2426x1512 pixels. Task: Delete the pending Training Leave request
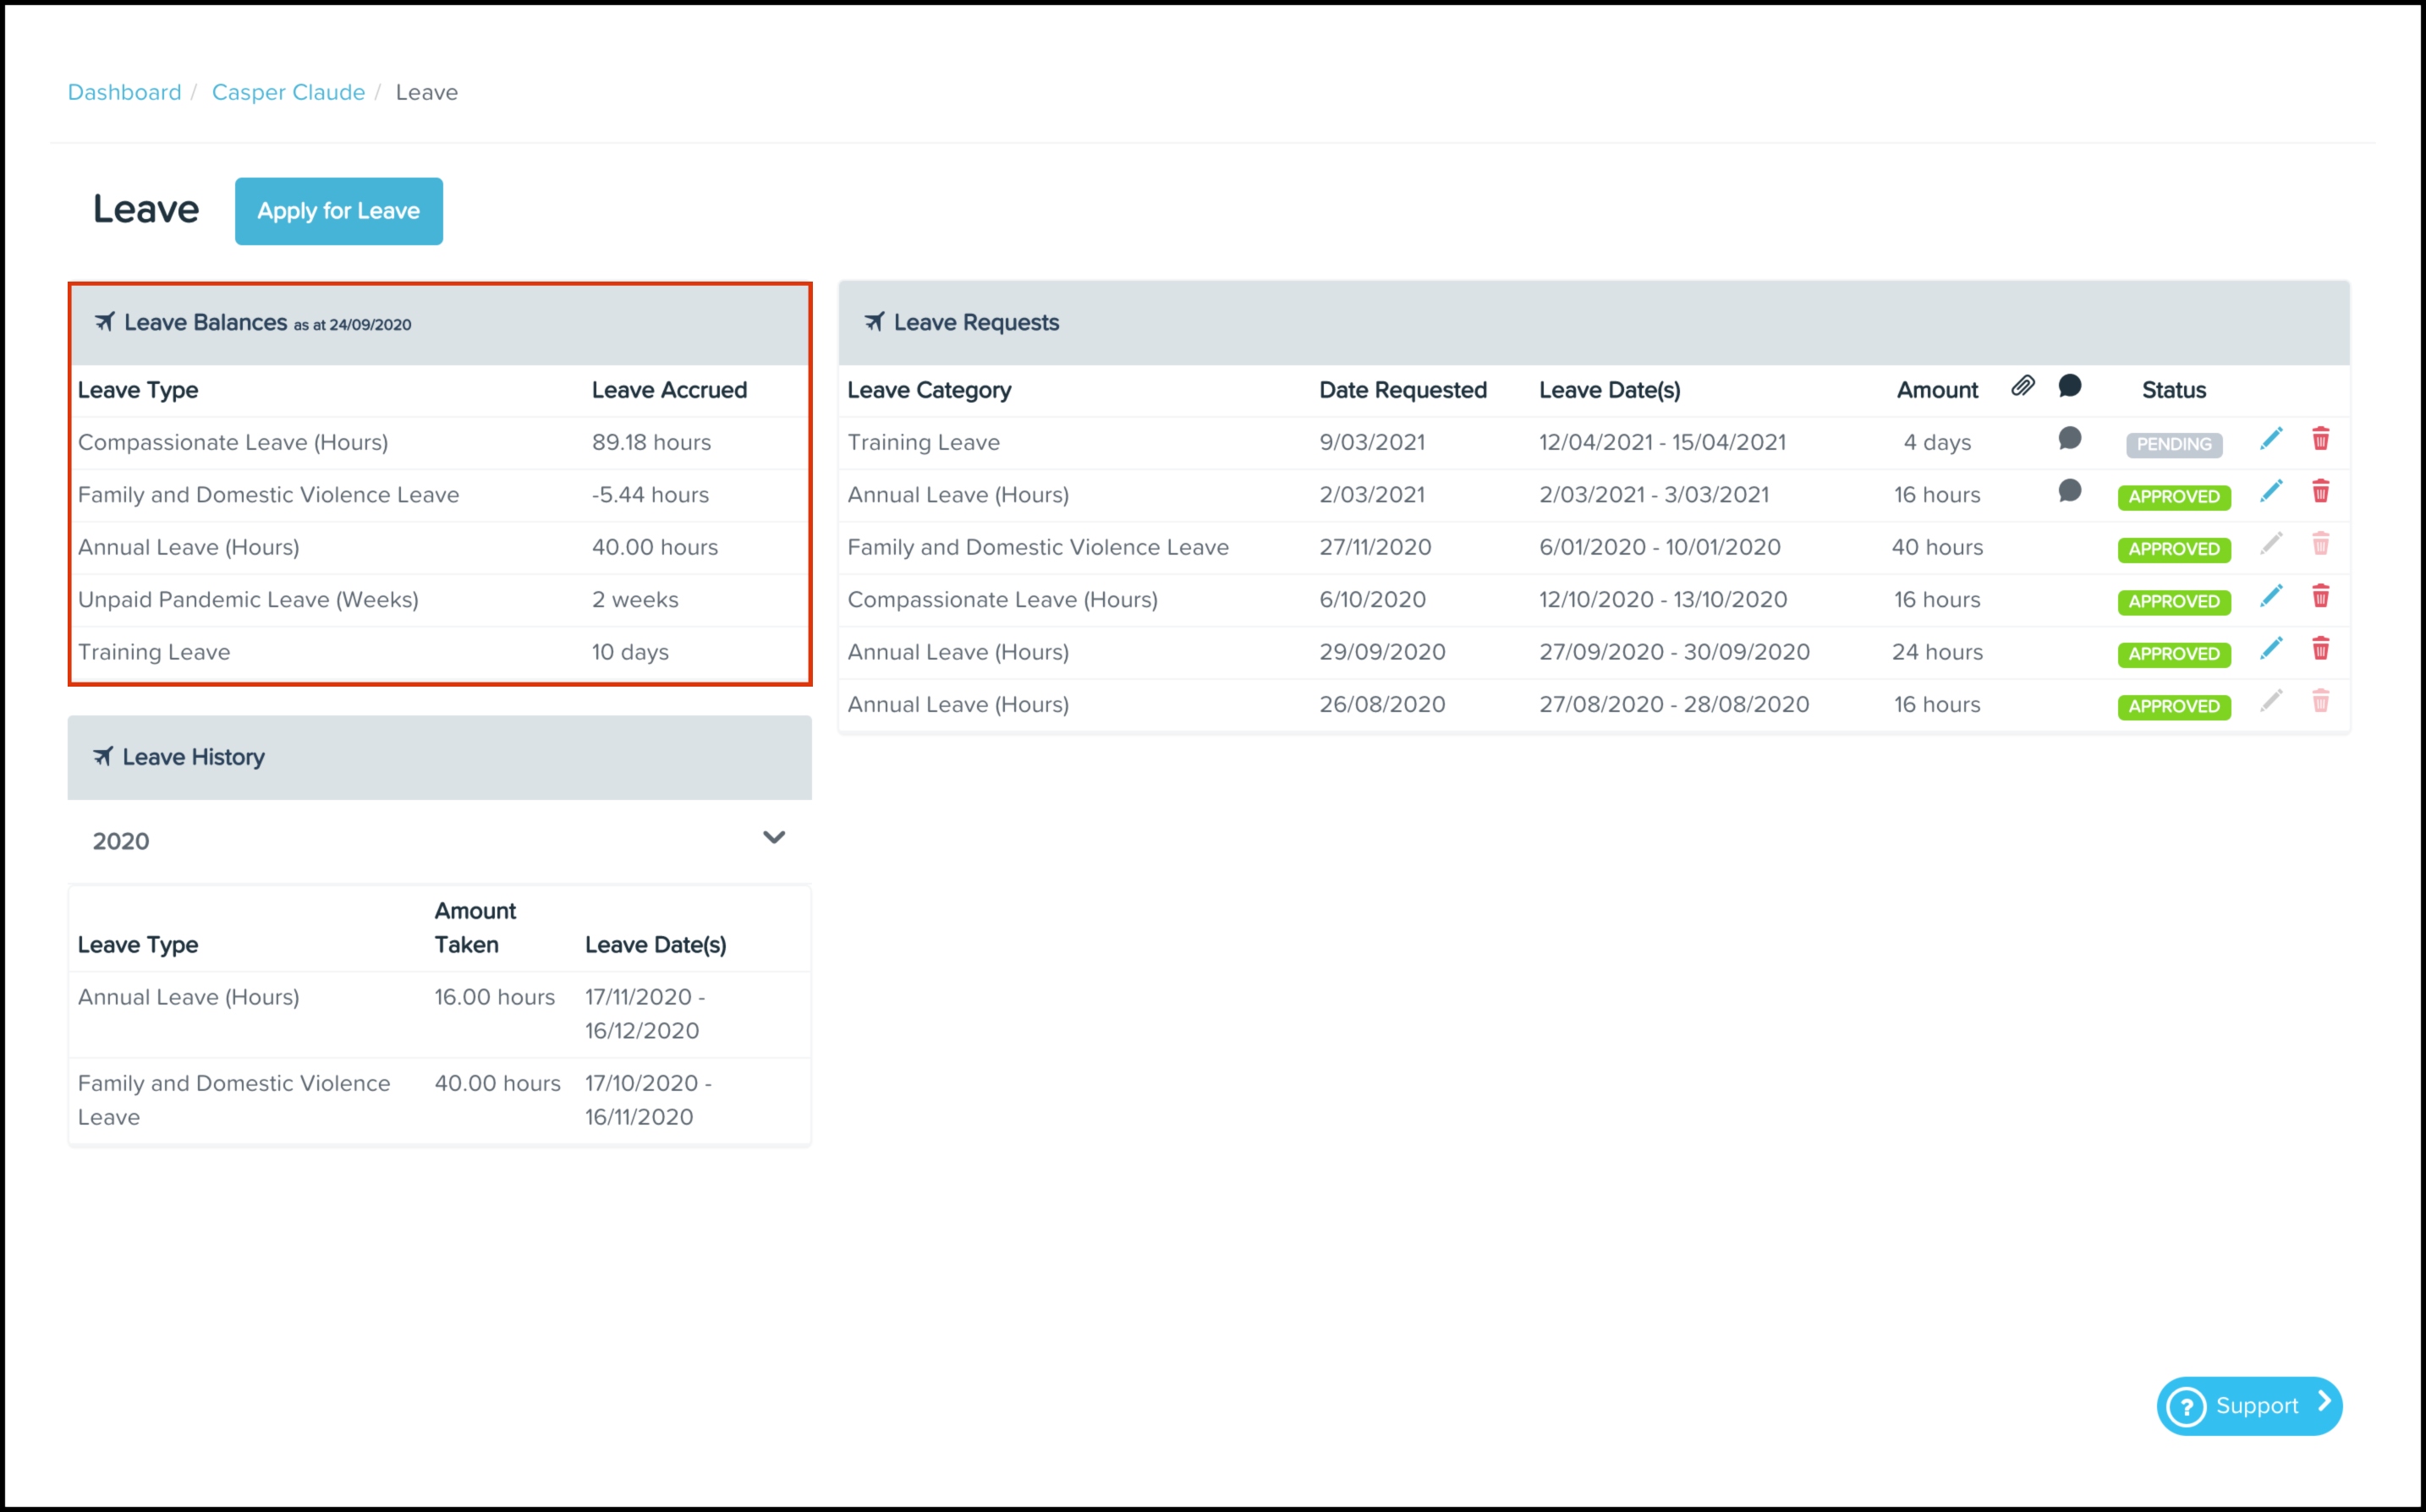click(2320, 439)
